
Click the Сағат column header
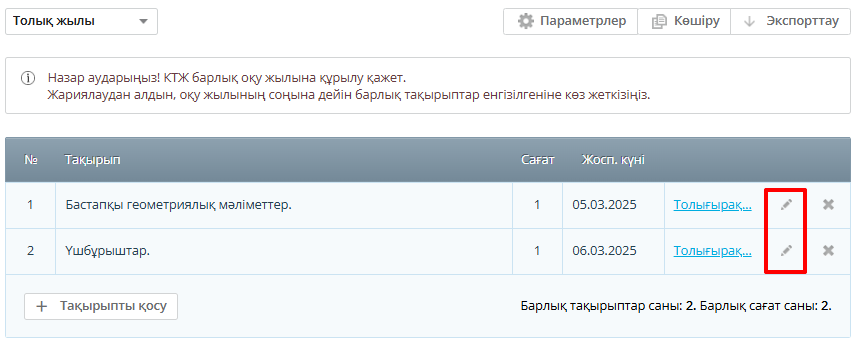(x=537, y=160)
